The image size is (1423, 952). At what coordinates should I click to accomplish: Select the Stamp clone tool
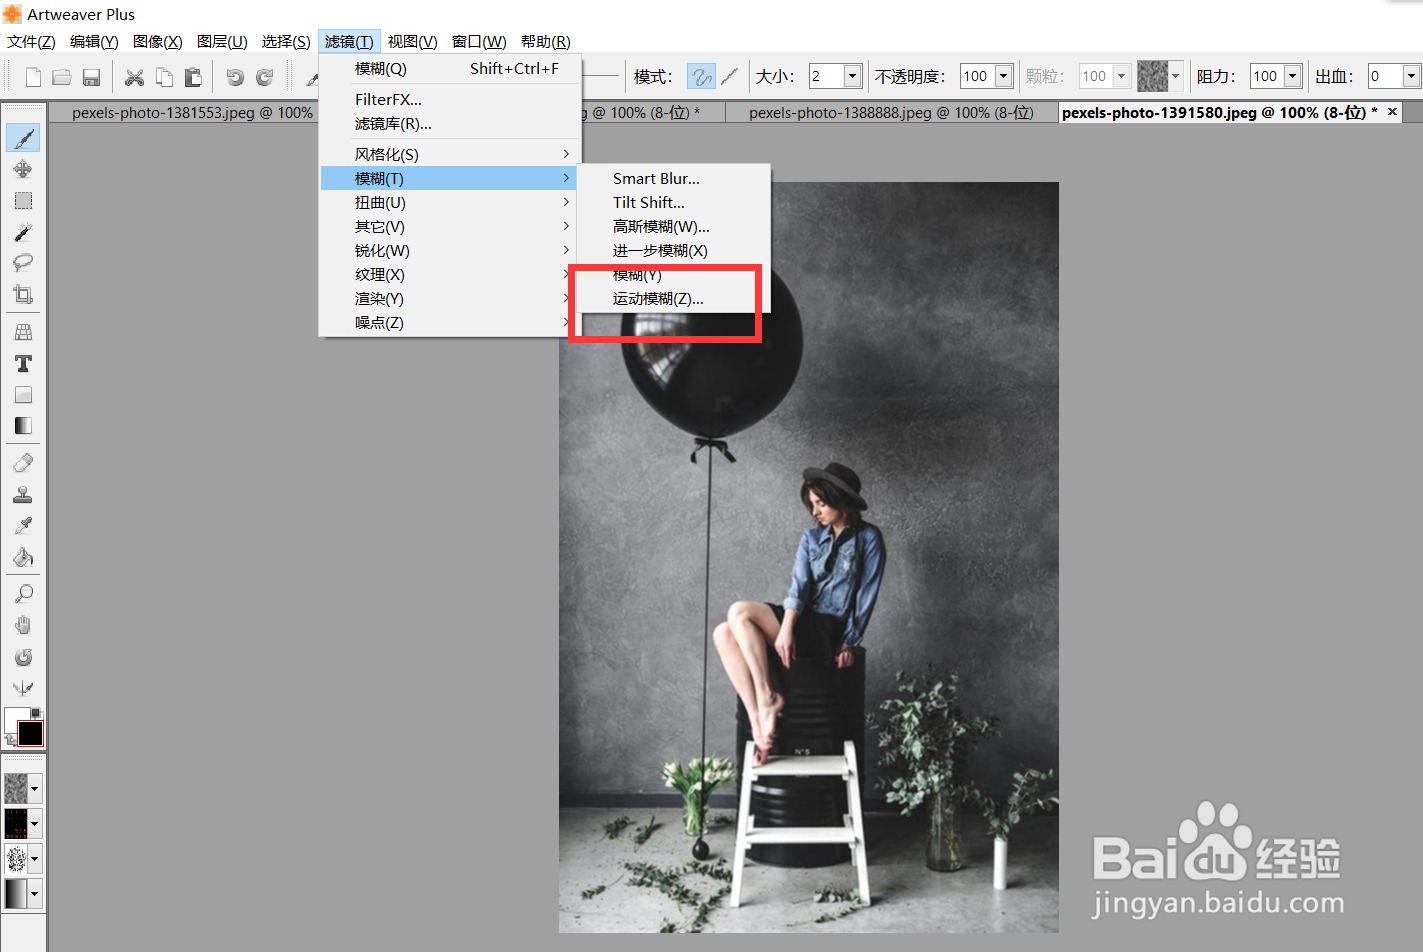23,494
